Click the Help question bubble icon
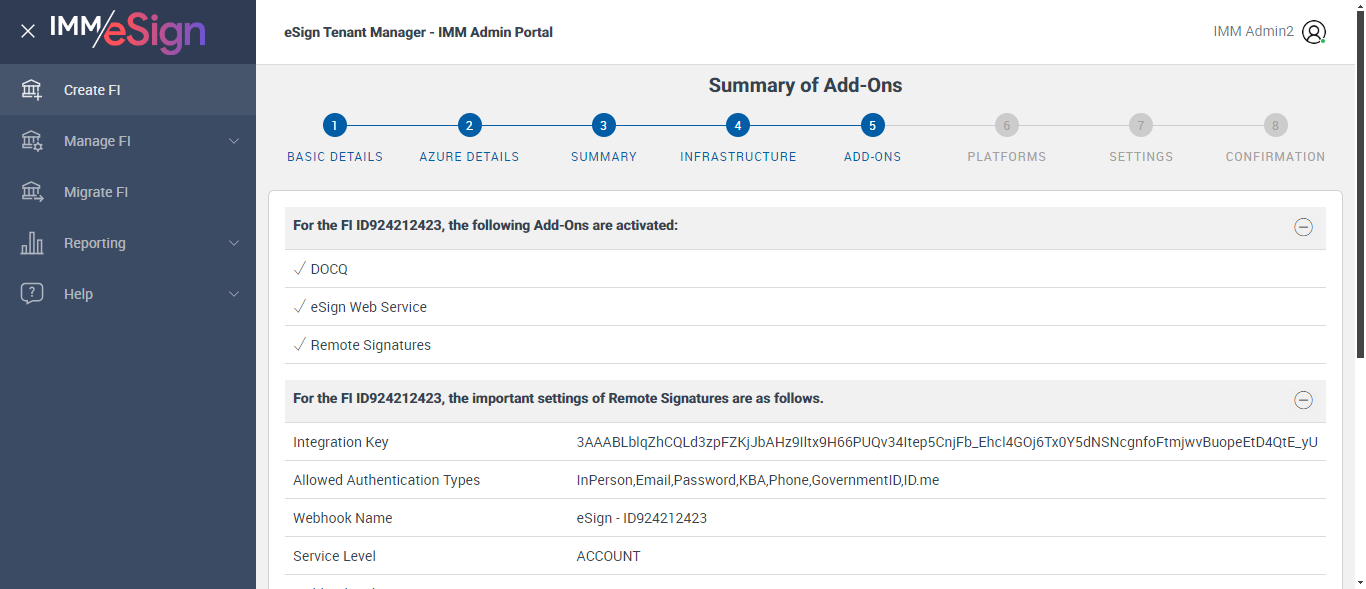1366x589 pixels. click(x=32, y=294)
